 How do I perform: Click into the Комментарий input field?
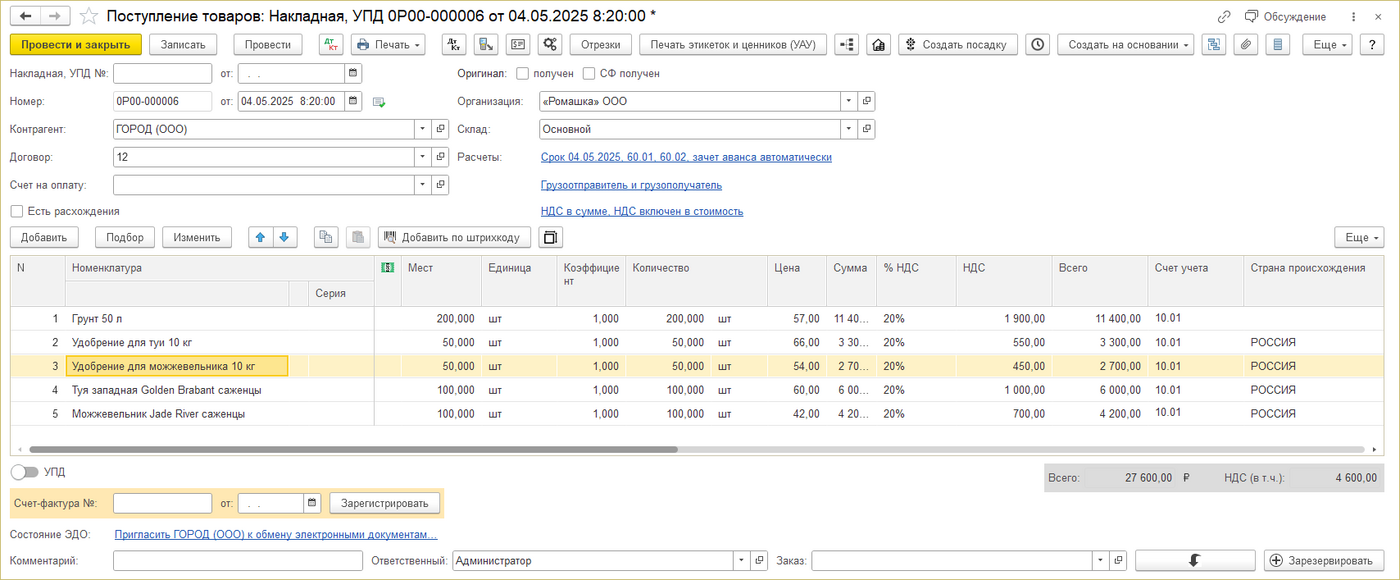[x=238, y=561]
